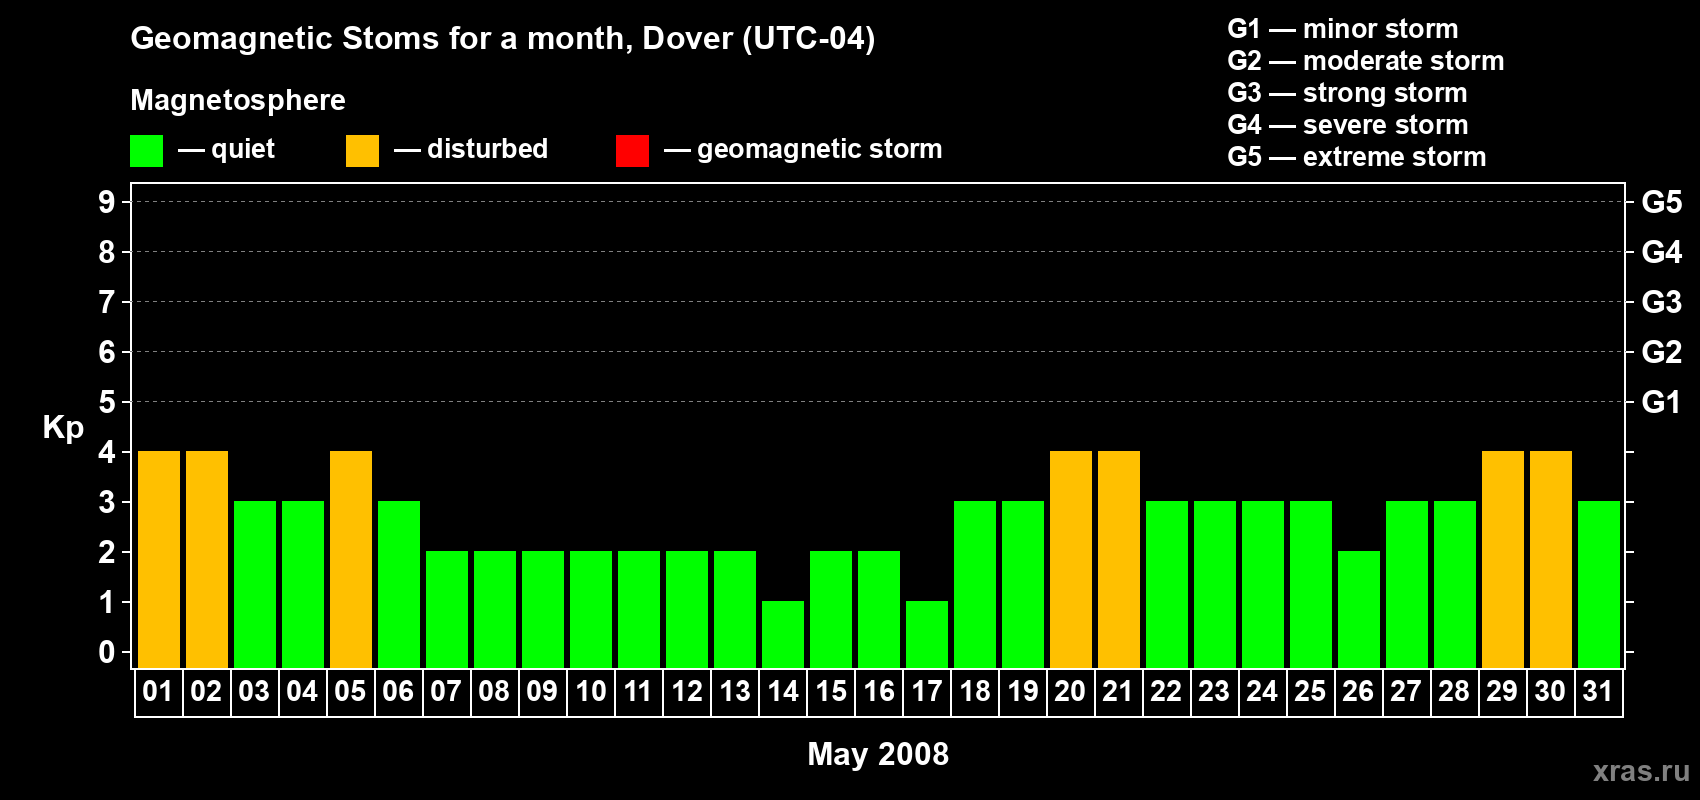Select the green bar for day 03
The width and height of the screenshot is (1700, 800).
tap(255, 584)
